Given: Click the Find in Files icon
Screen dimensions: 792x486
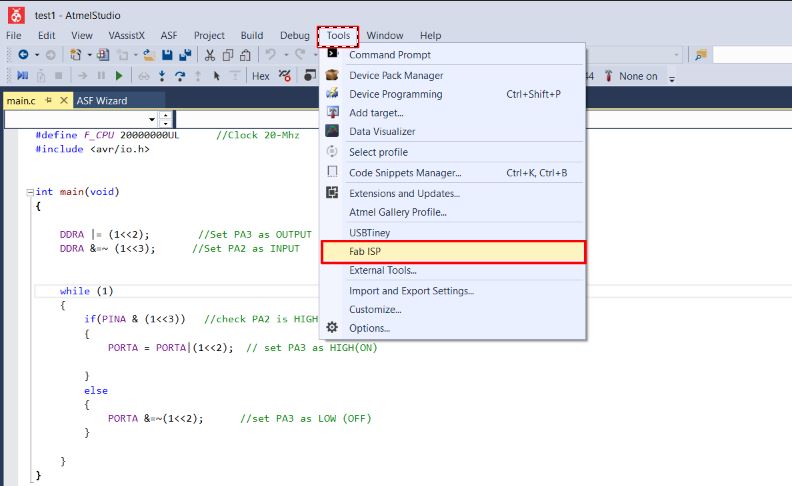Looking at the screenshot, I should pos(701,55).
